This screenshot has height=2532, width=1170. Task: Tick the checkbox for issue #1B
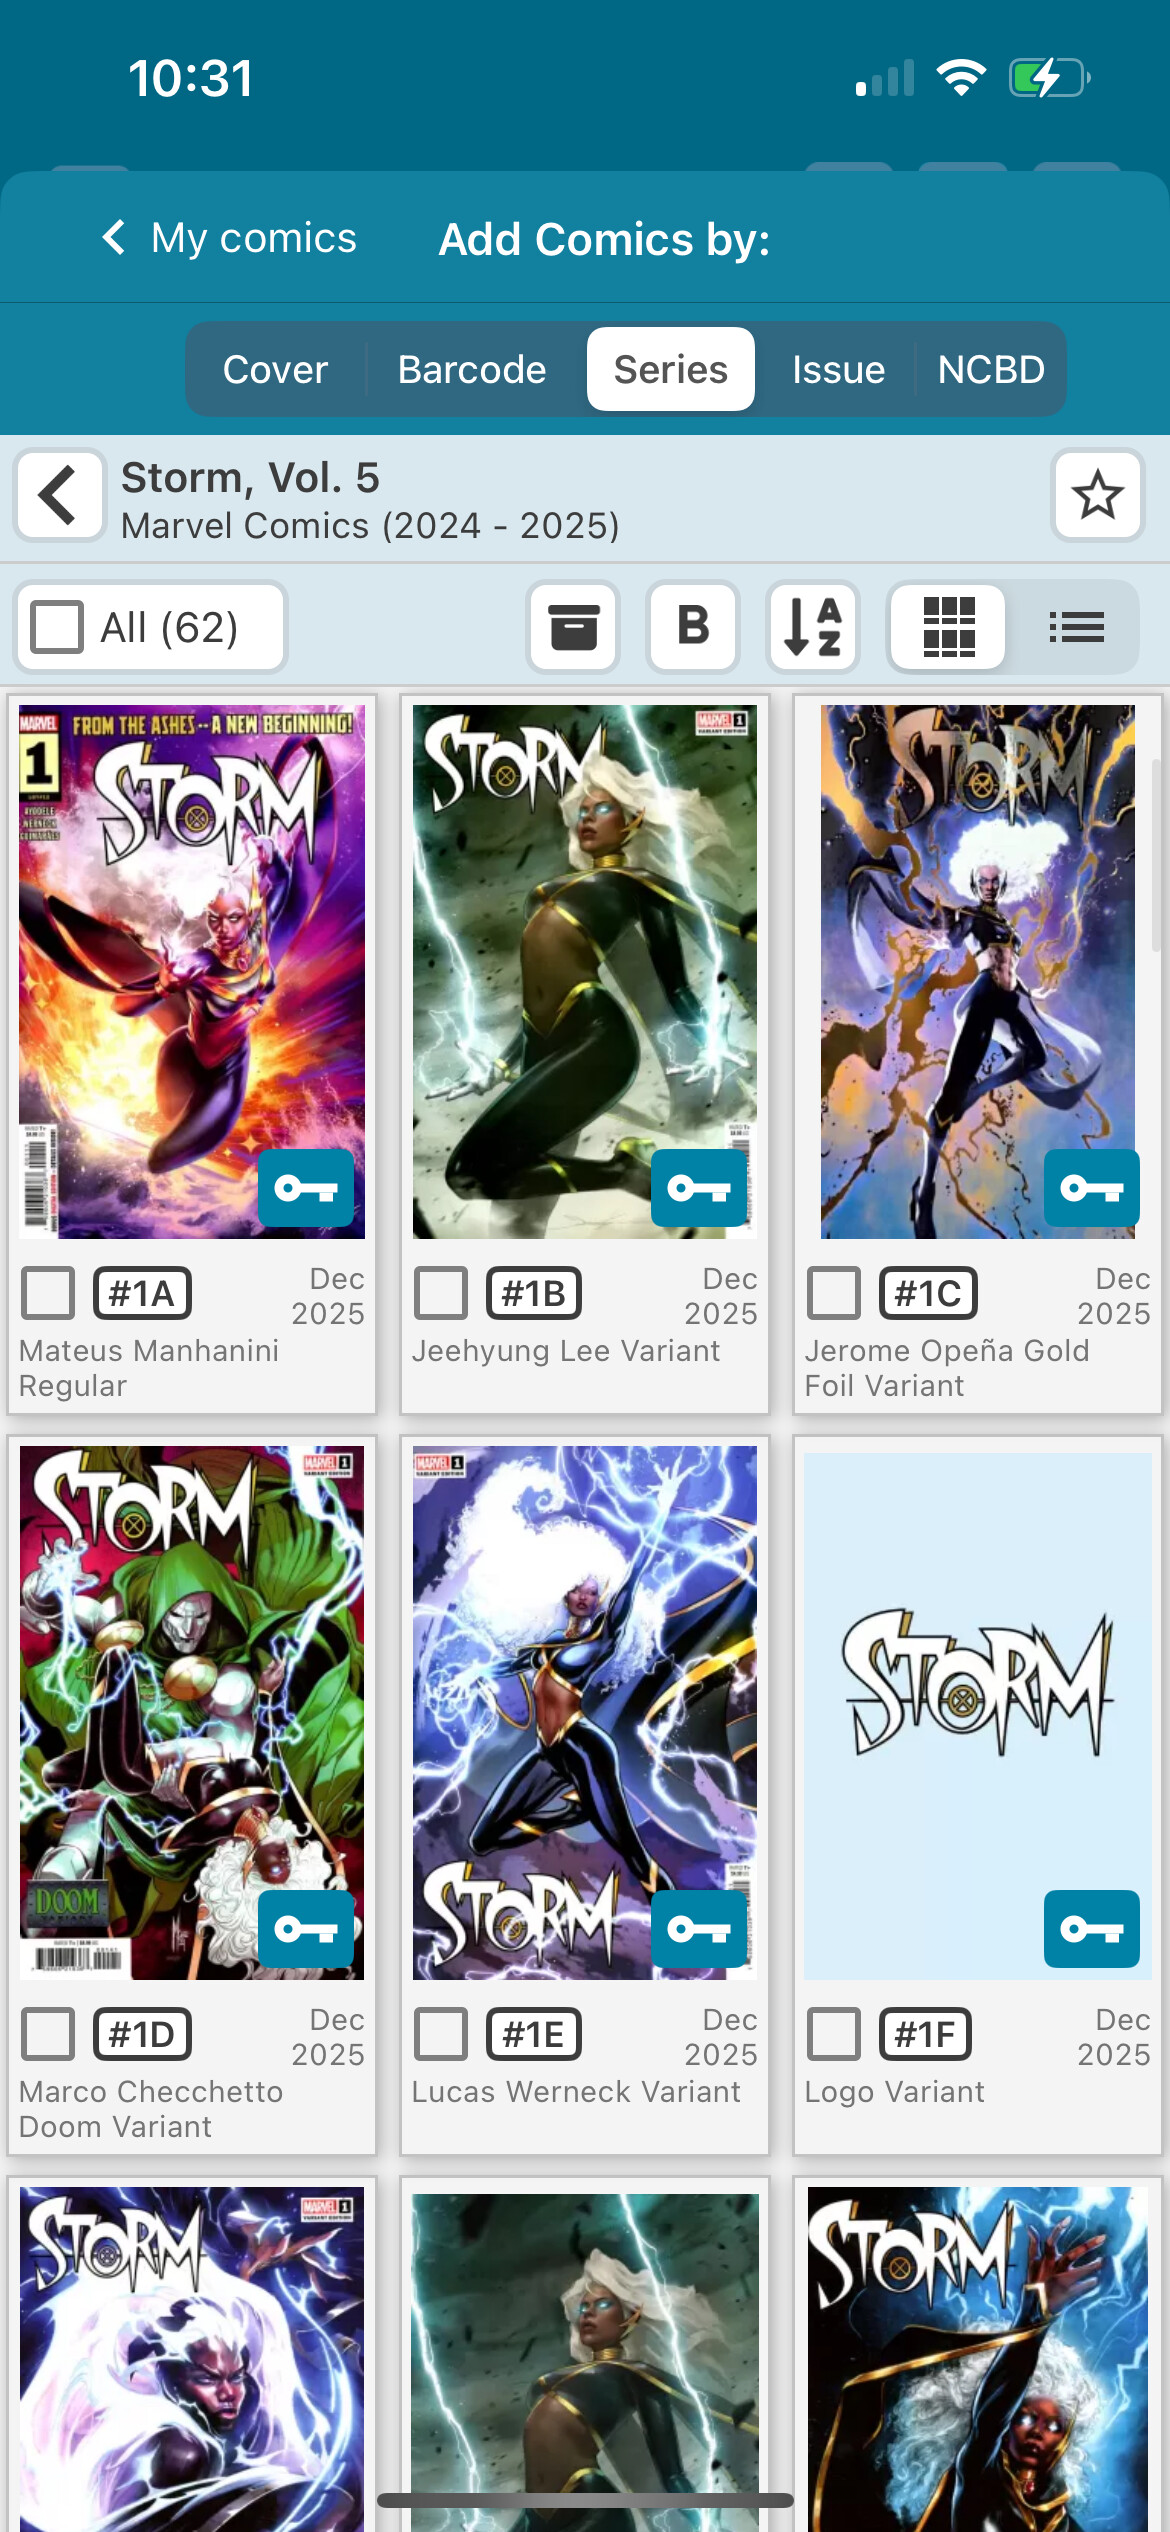click(x=441, y=1293)
